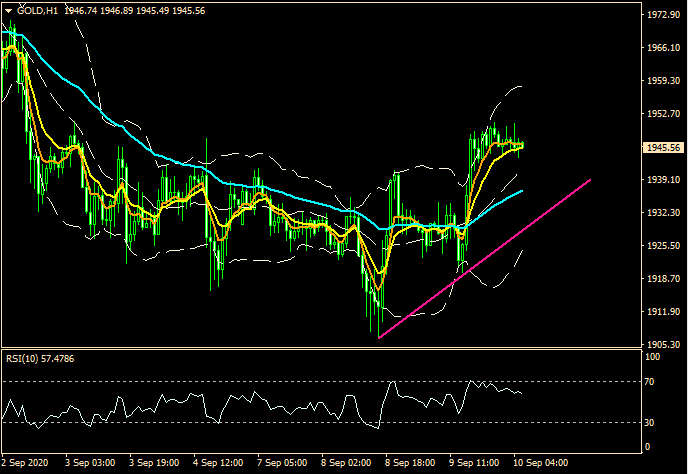This screenshot has width=689, height=474.
Task: Click the 3 Sep 19:00 time label
Action: pyautogui.click(x=156, y=464)
